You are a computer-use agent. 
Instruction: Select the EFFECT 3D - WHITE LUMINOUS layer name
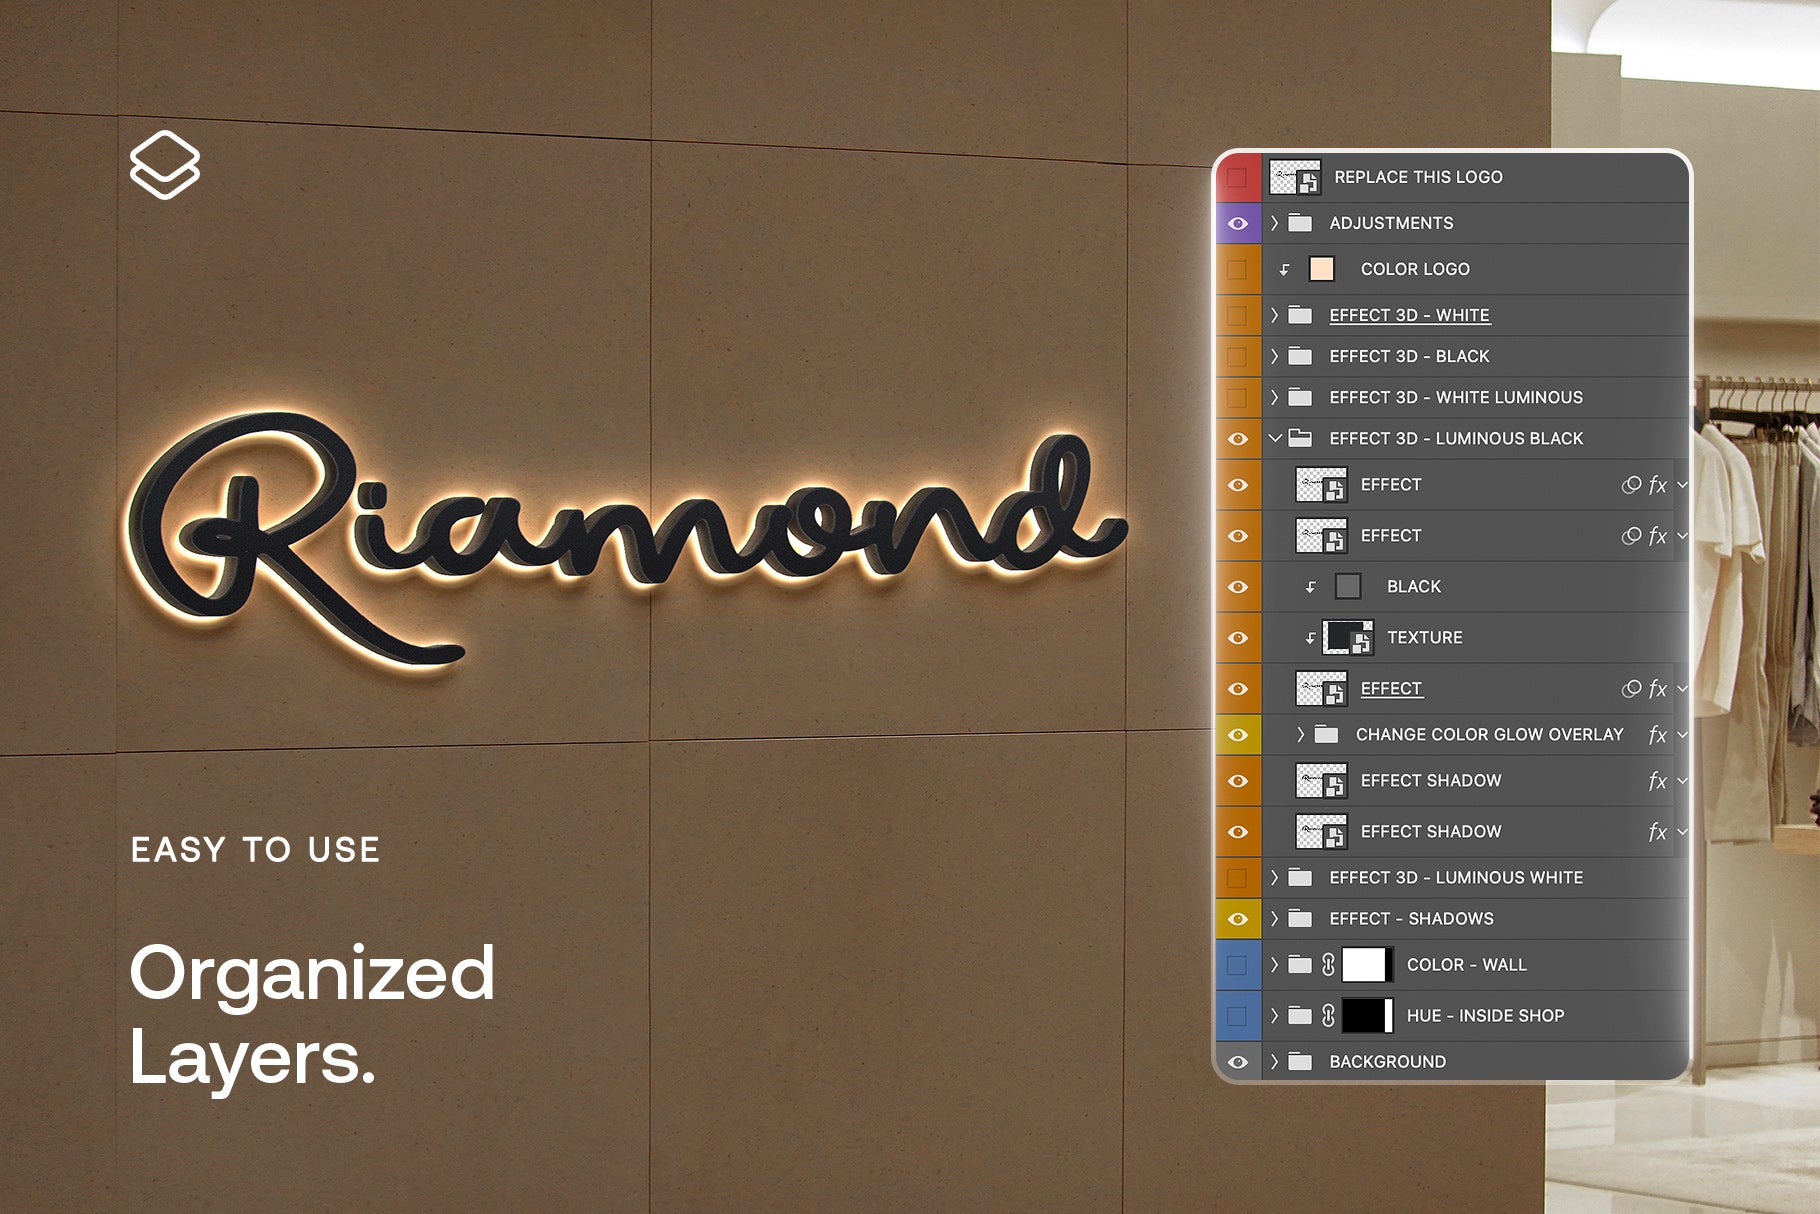point(1455,397)
